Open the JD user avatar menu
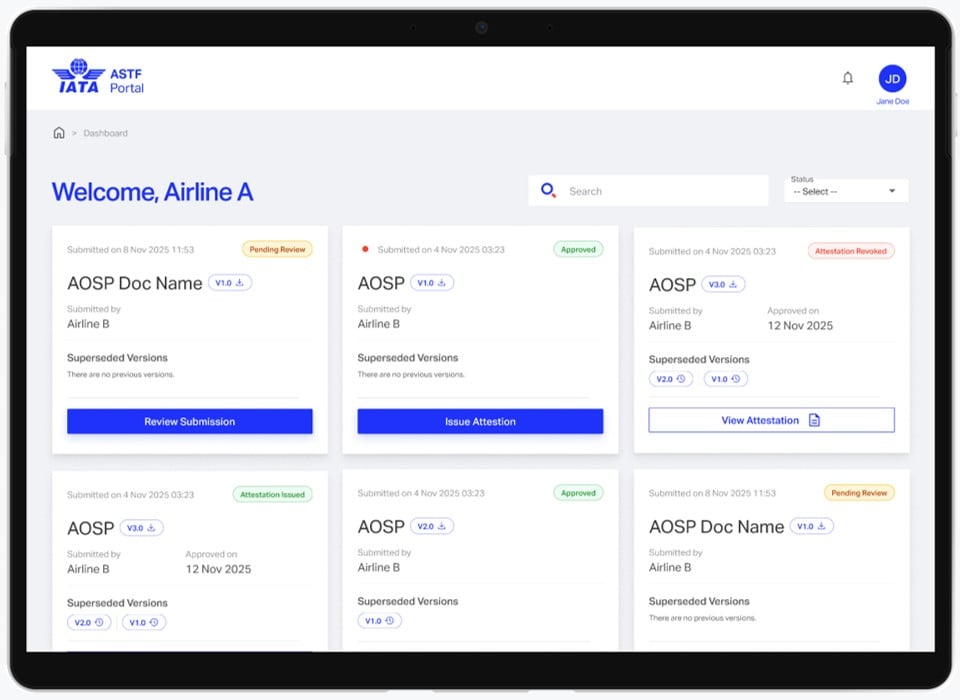The width and height of the screenshot is (960, 700). [892, 78]
